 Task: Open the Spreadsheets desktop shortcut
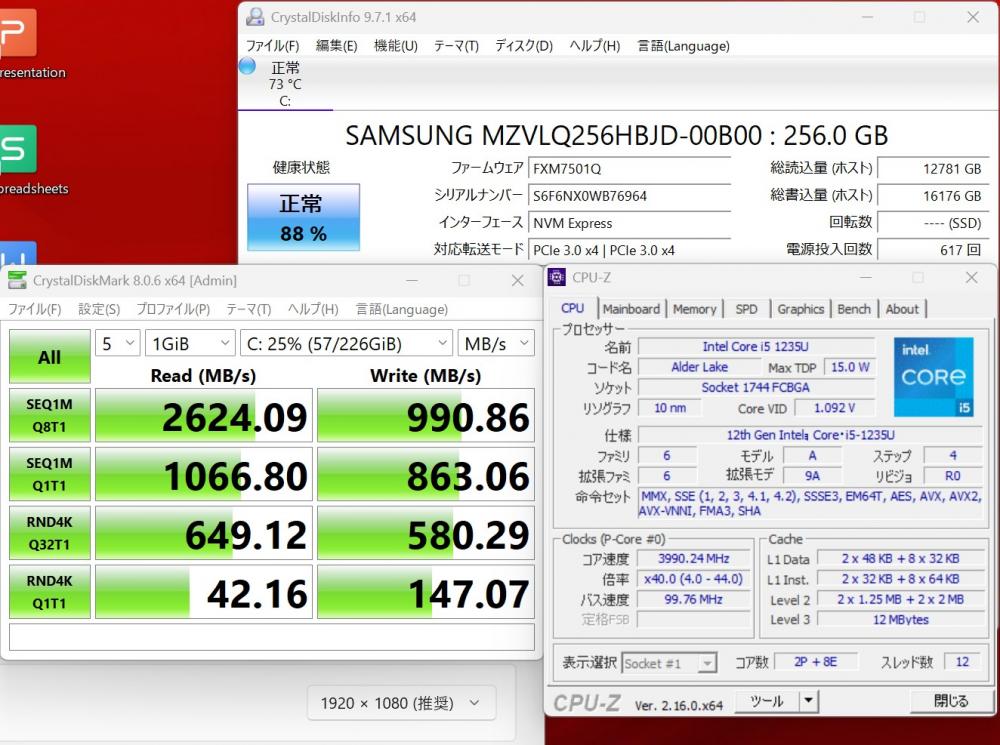(18, 159)
